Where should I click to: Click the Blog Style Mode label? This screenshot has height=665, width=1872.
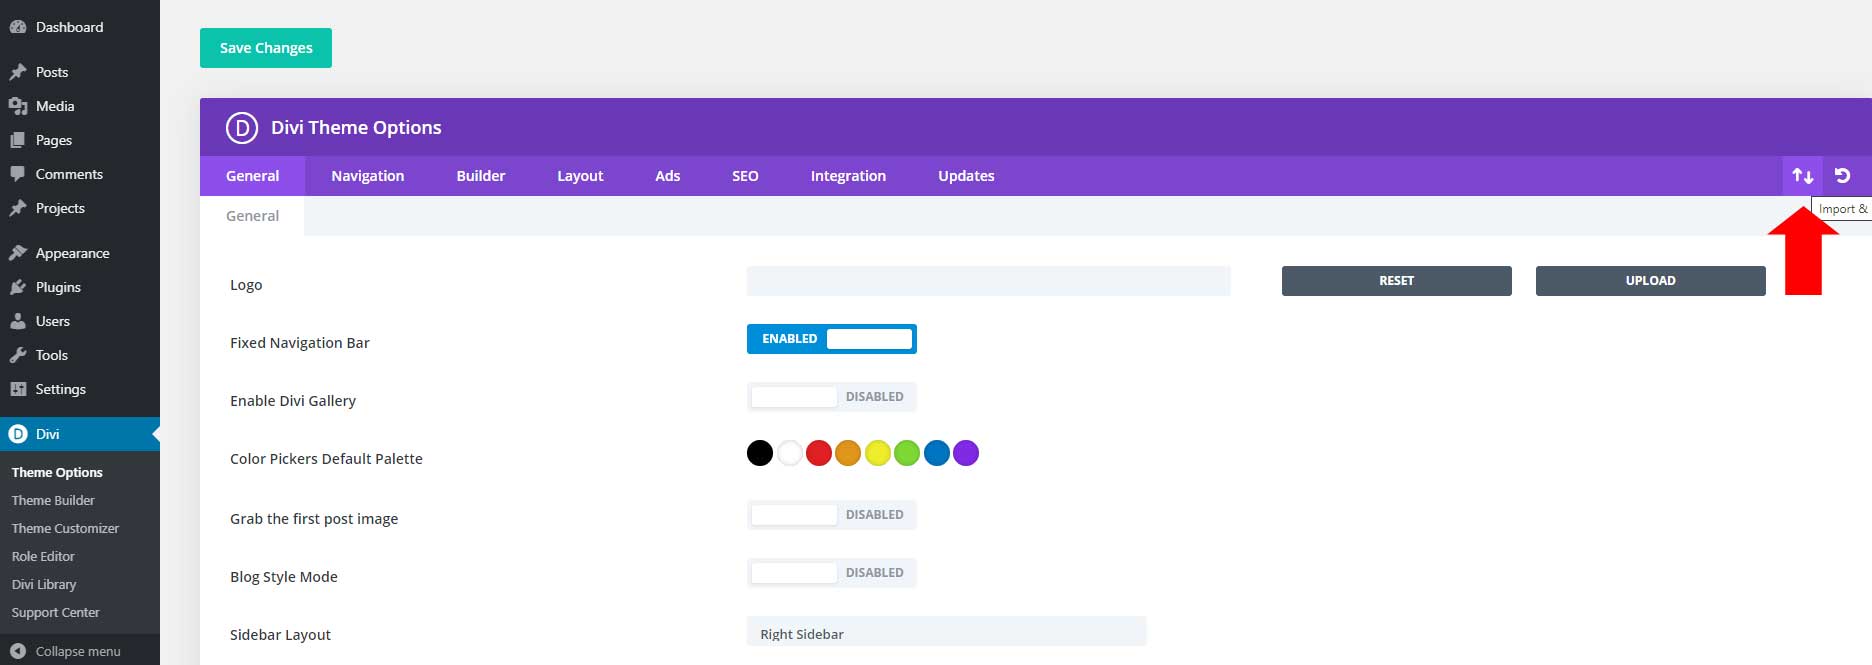284,577
